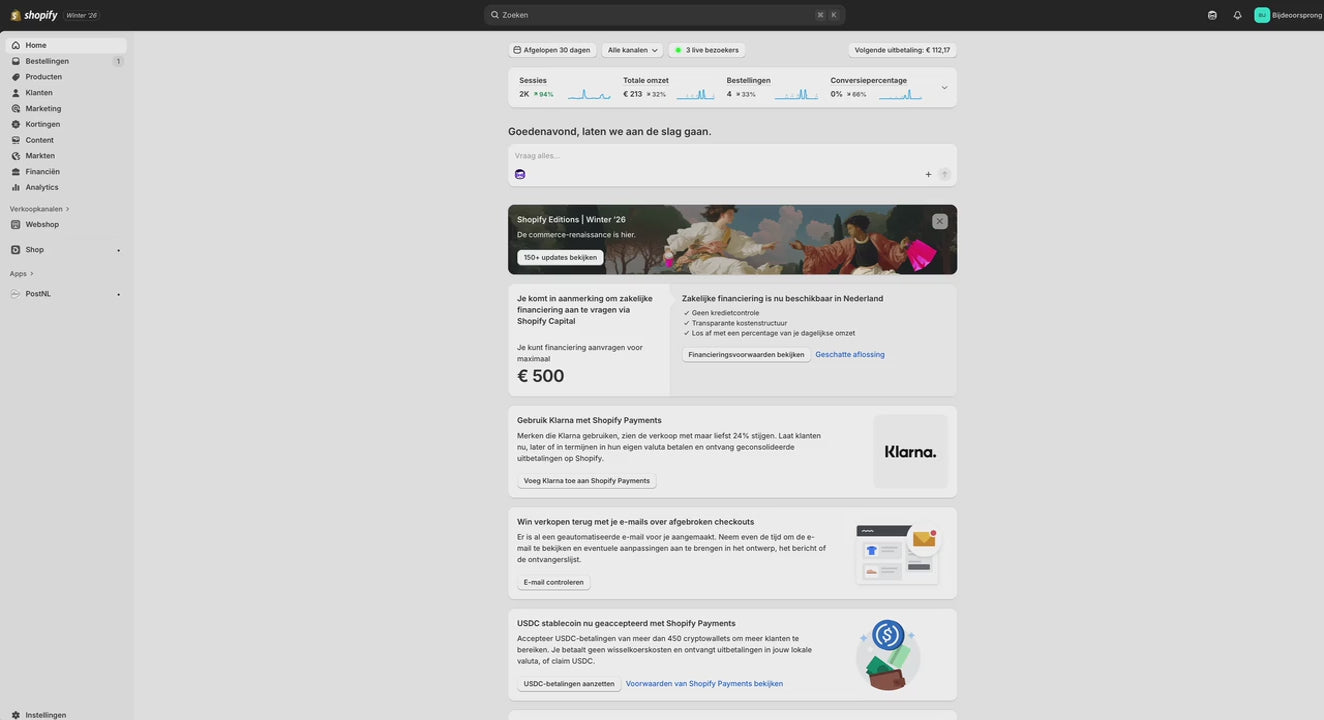Click the Bestellingen inbox tray icon

click(16, 61)
